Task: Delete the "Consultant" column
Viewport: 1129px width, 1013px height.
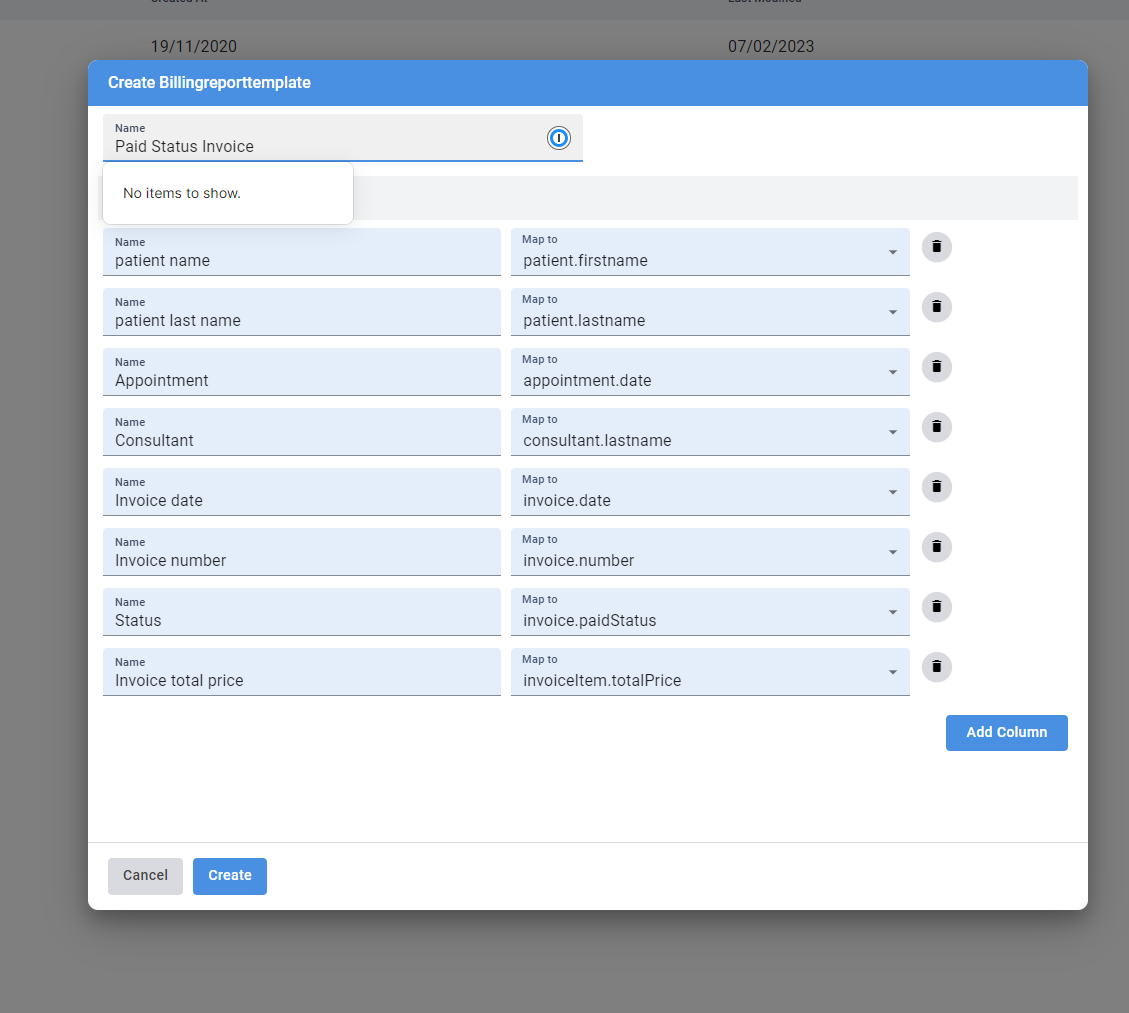Action: click(936, 427)
